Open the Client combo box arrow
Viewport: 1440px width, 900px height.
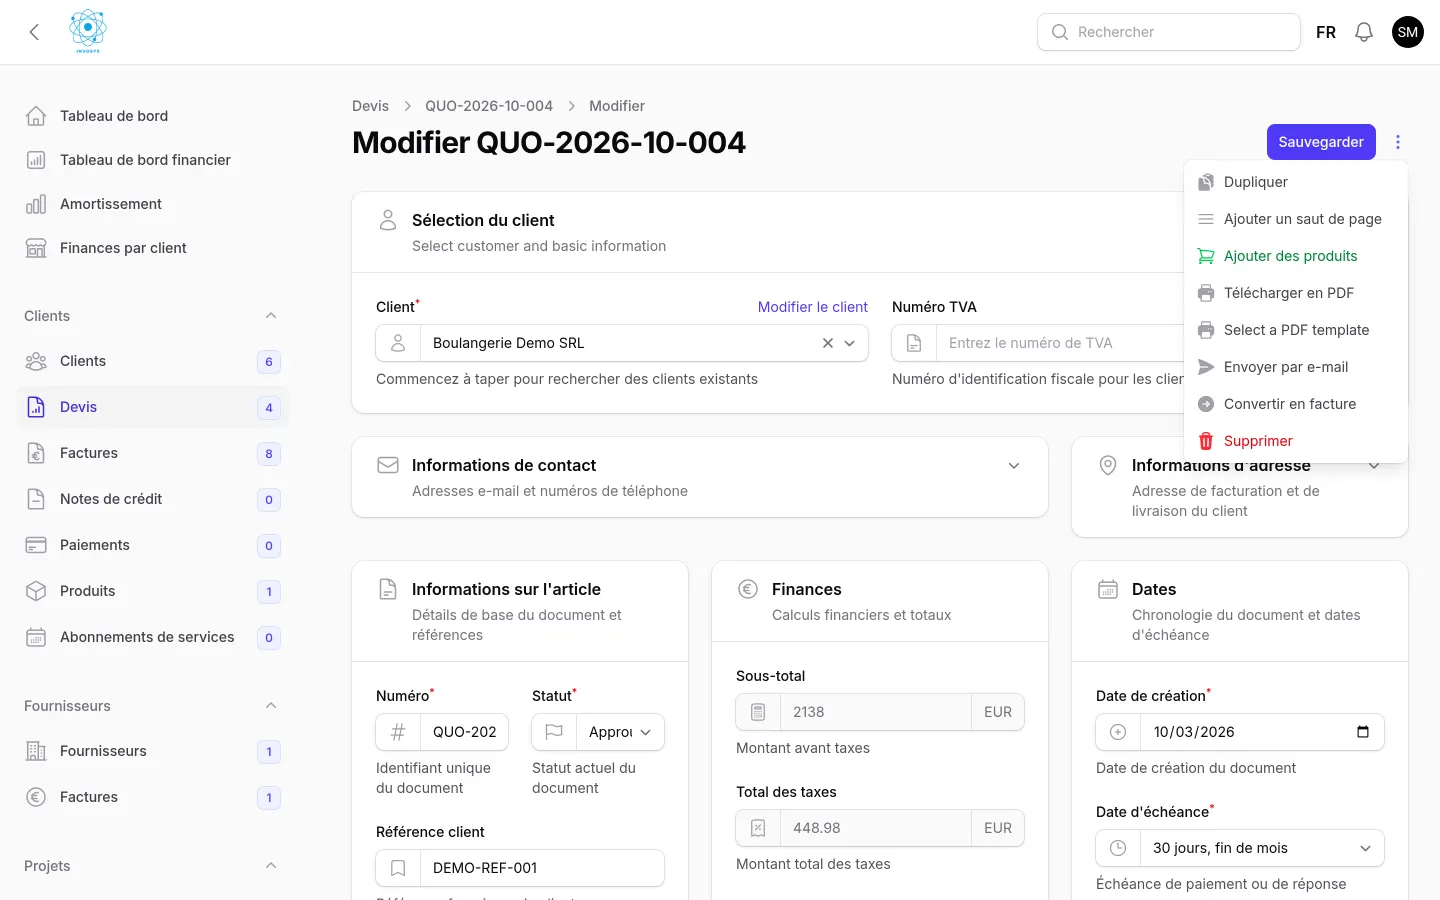point(850,343)
